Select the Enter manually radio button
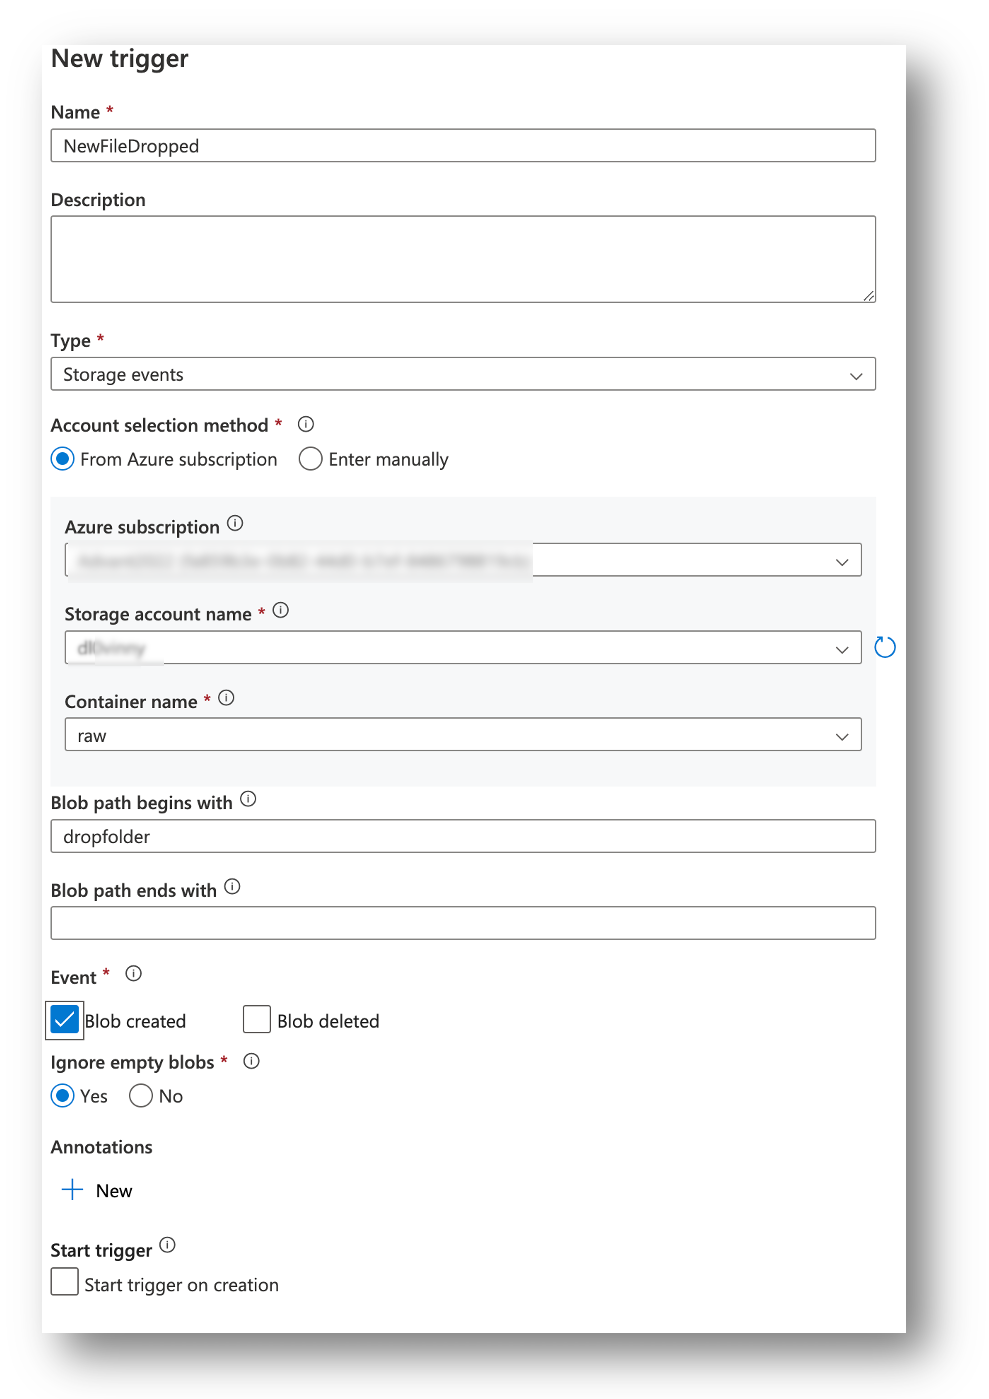The height and width of the screenshot is (1399, 989). 310,459
